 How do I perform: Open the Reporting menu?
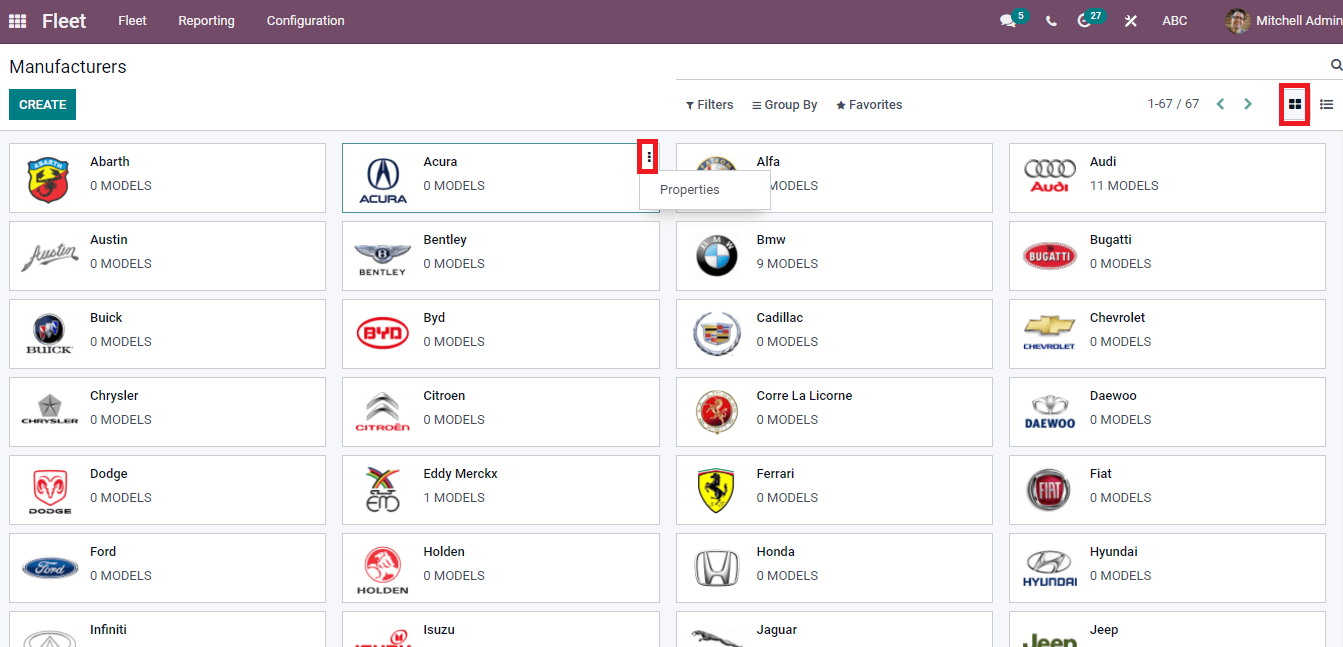pyautogui.click(x=207, y=21)
